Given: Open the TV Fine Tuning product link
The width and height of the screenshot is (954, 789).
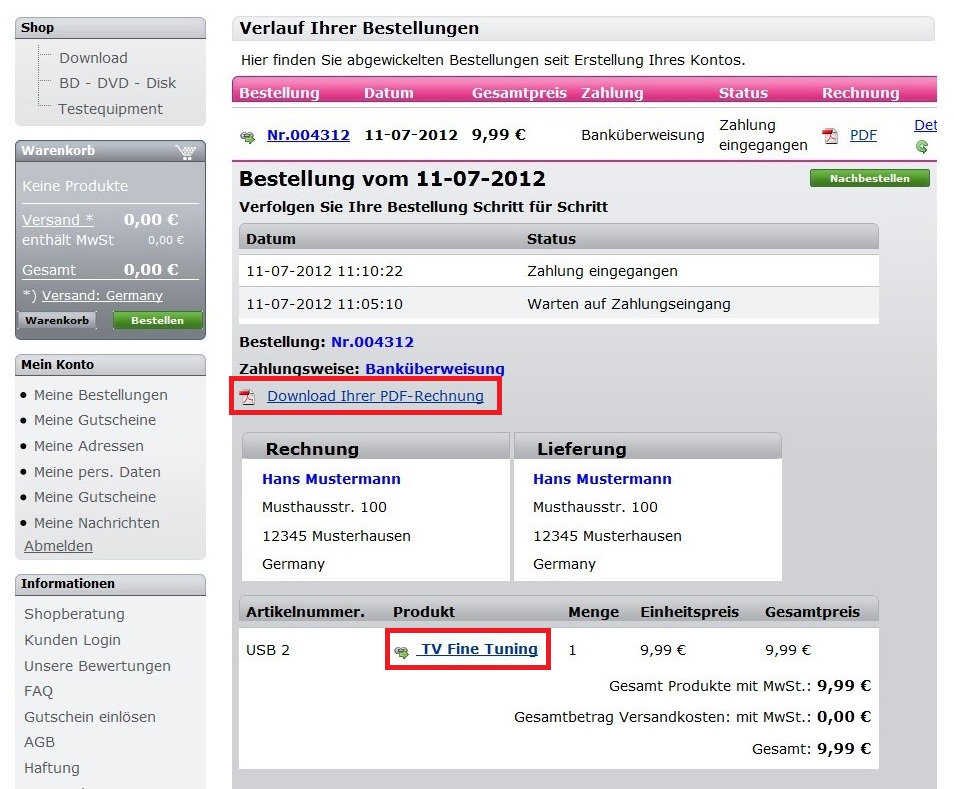Looking at the screenshot, I should pos(479,650).
